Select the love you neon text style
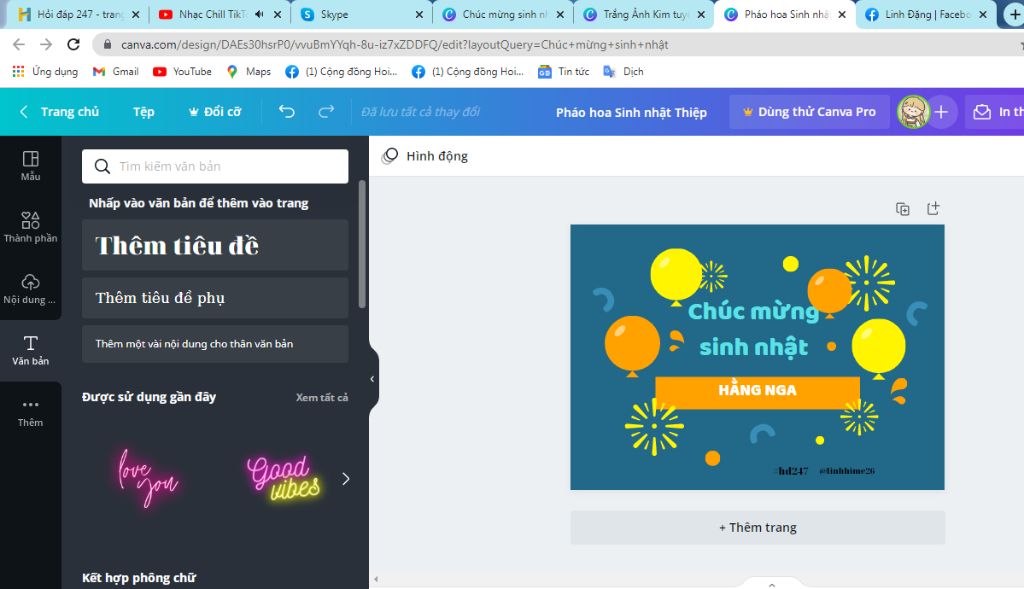The width and height of the screenshot is (1024, 589). (x=148, y=478)
